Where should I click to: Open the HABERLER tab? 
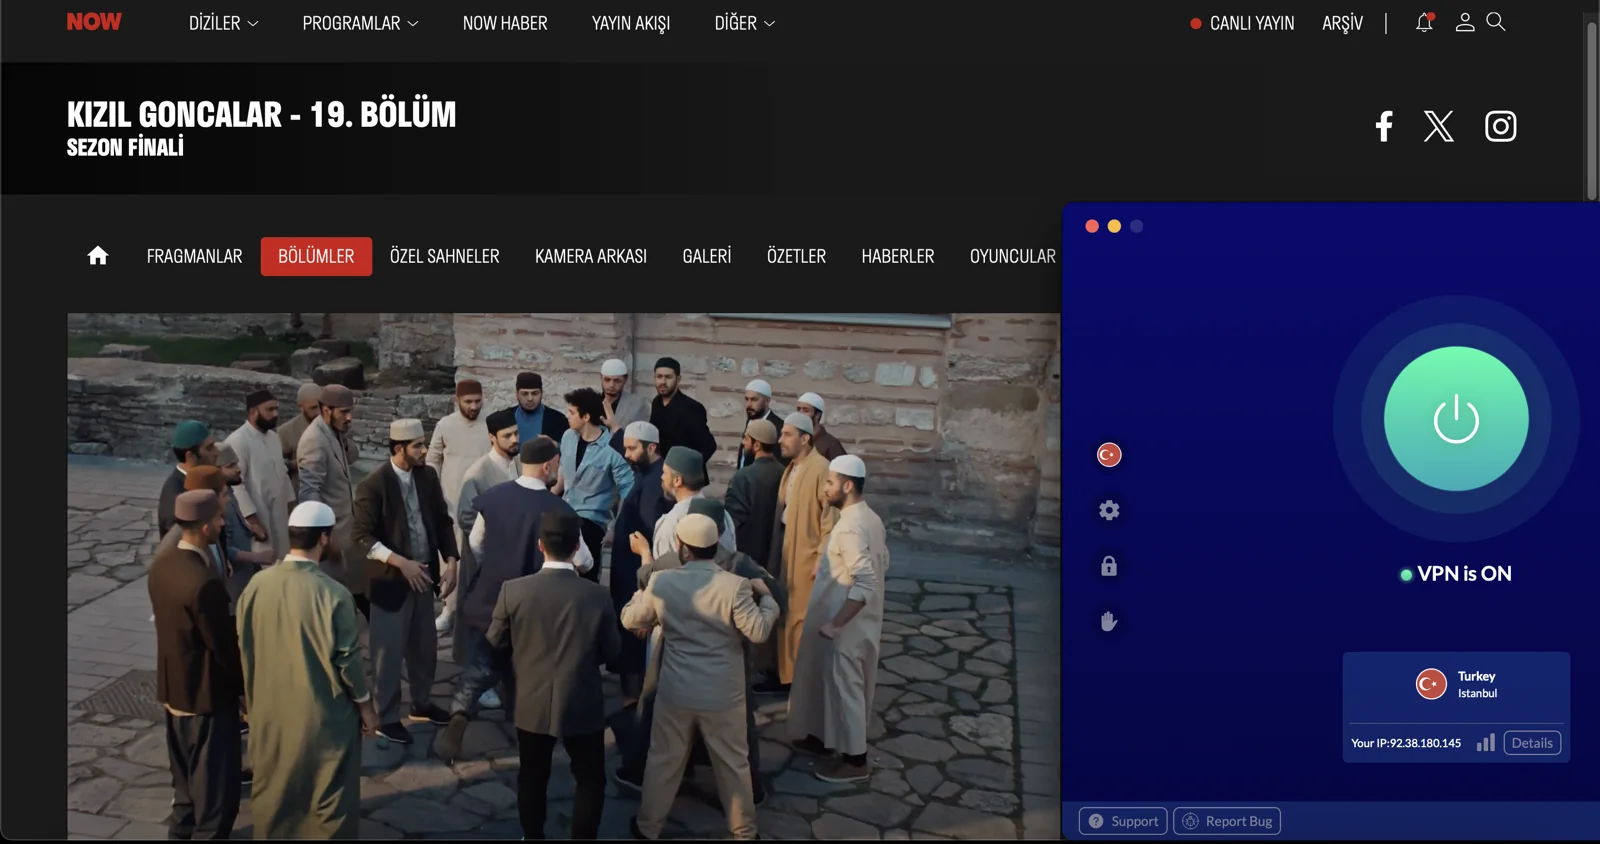(898, 256)
